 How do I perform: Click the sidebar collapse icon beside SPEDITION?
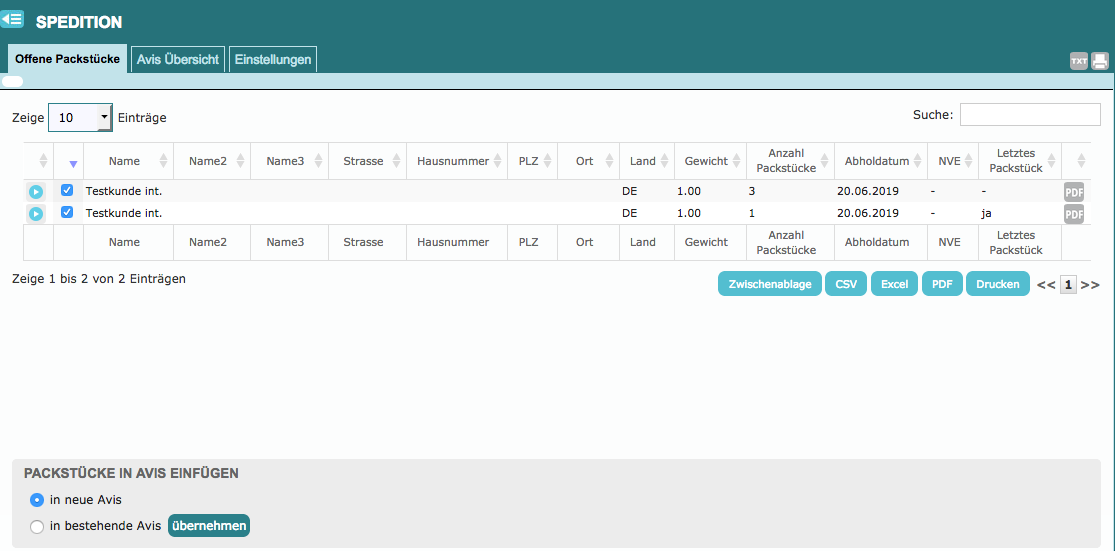(x=12, y=18)
